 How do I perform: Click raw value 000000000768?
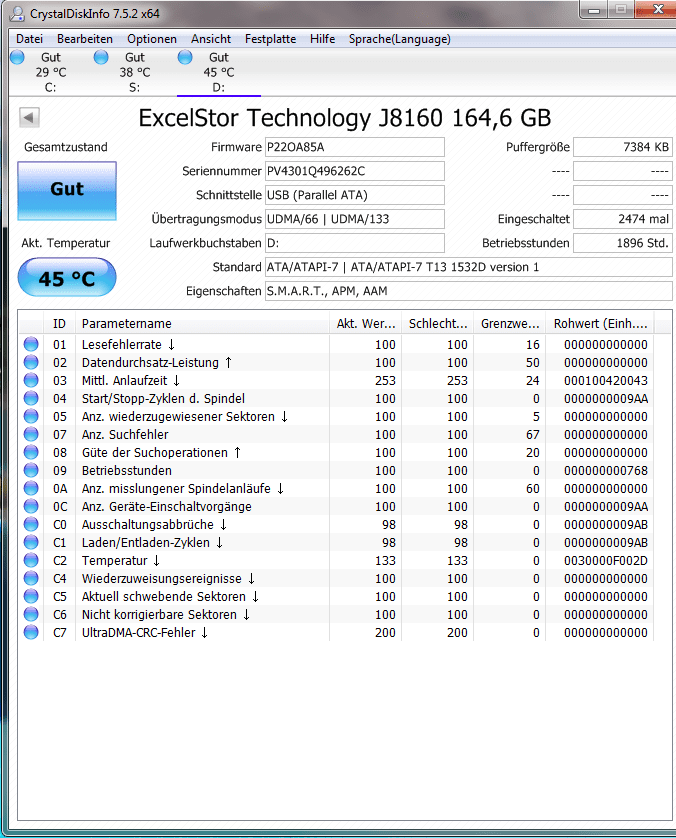(x=606, y=471)
